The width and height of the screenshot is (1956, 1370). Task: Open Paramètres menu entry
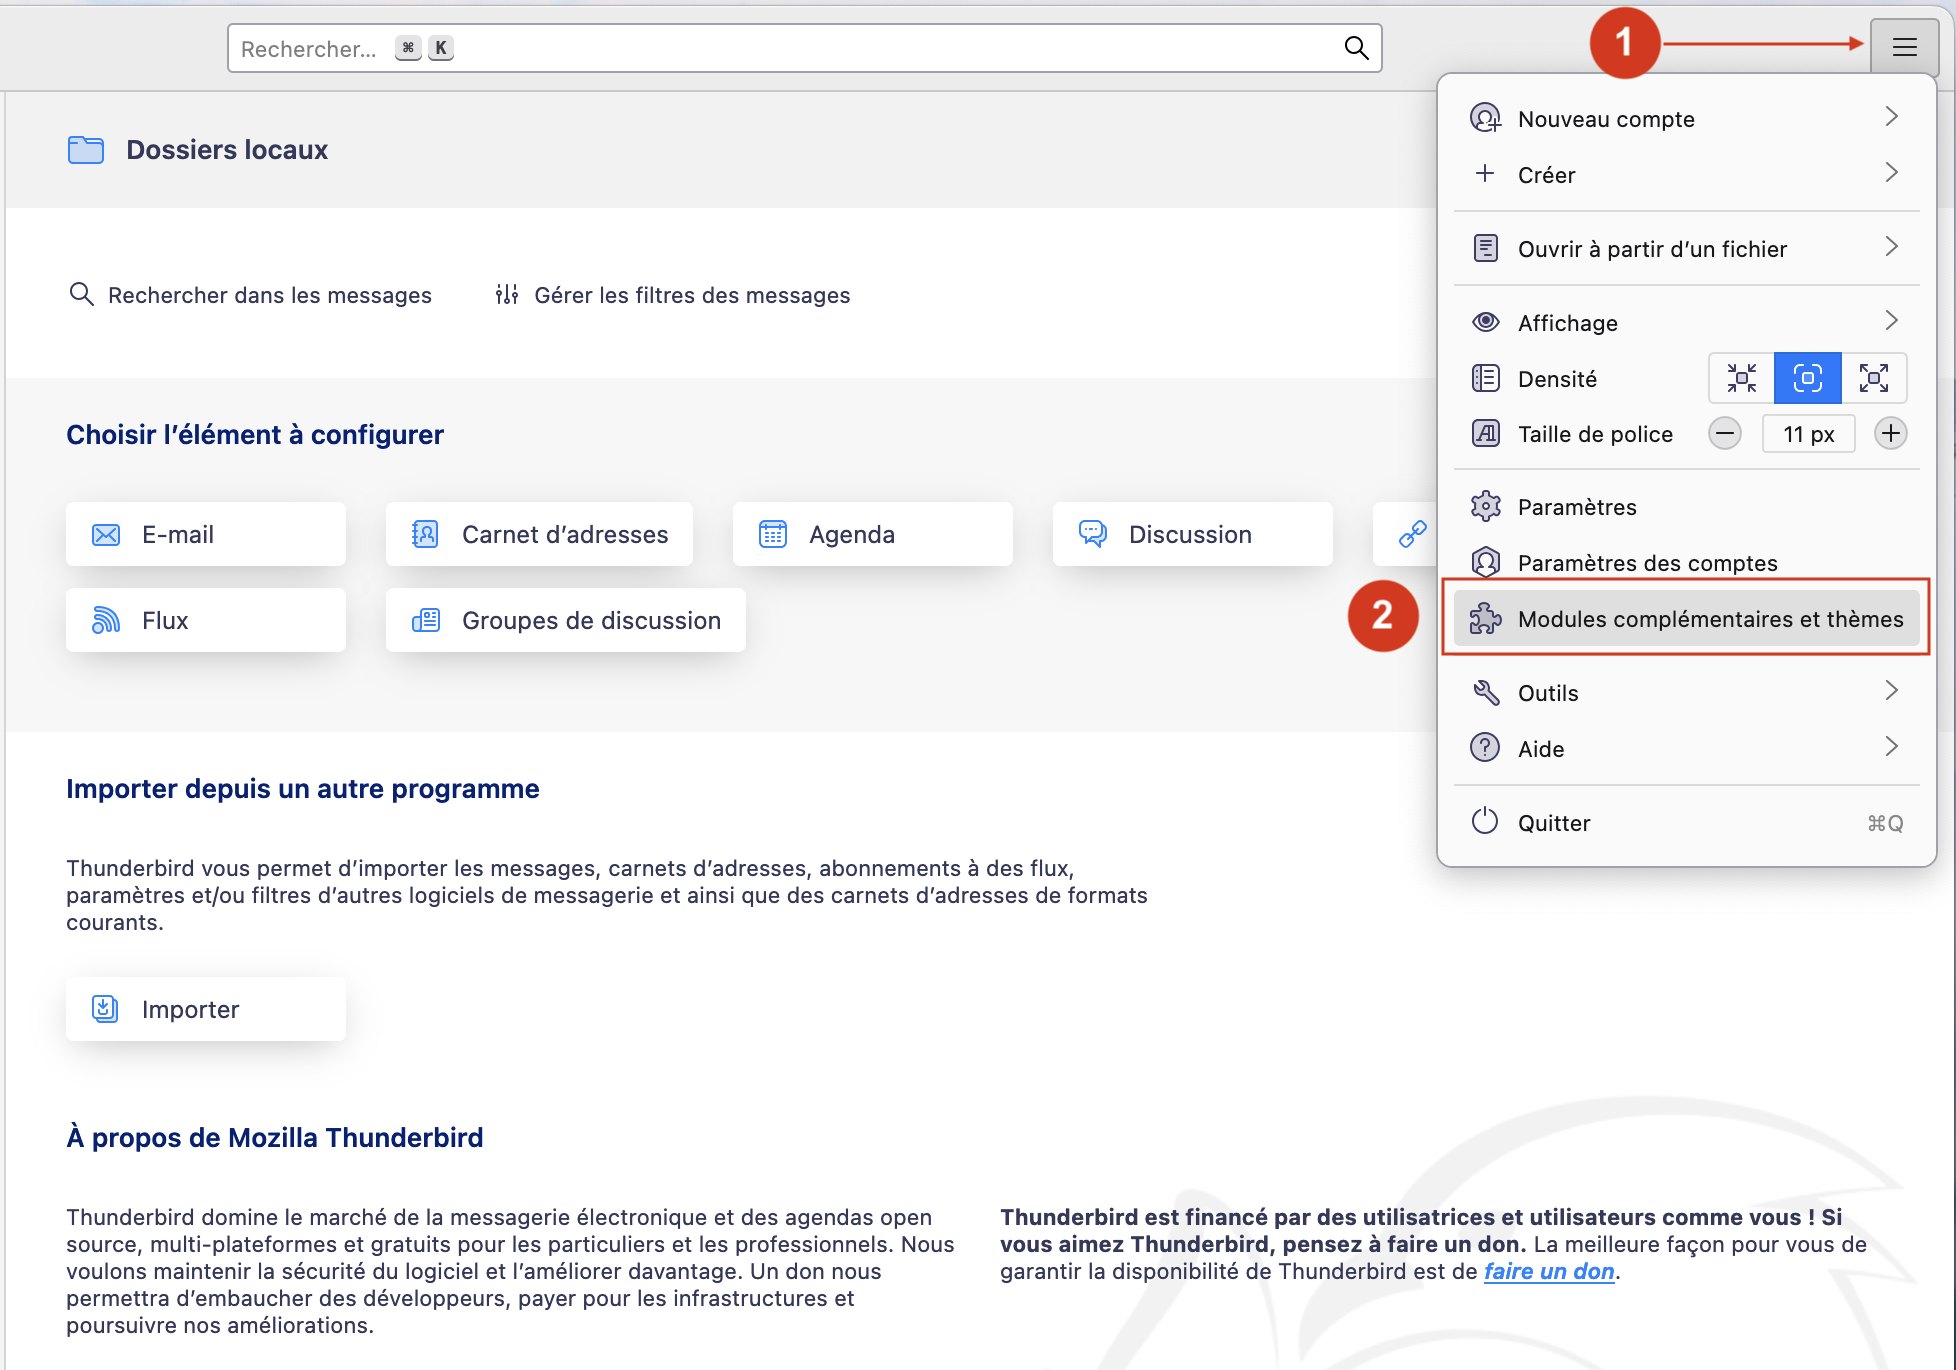pyautogui.click(x=1686, y=506)
